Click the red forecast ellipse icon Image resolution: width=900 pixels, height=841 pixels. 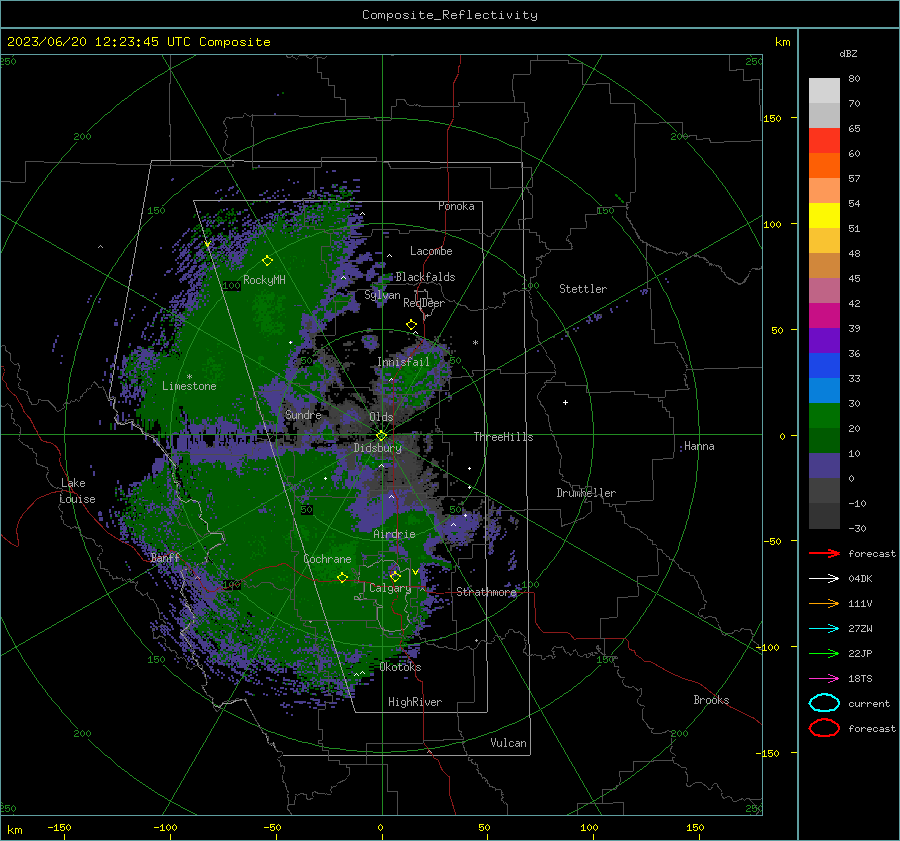(824, 728)
